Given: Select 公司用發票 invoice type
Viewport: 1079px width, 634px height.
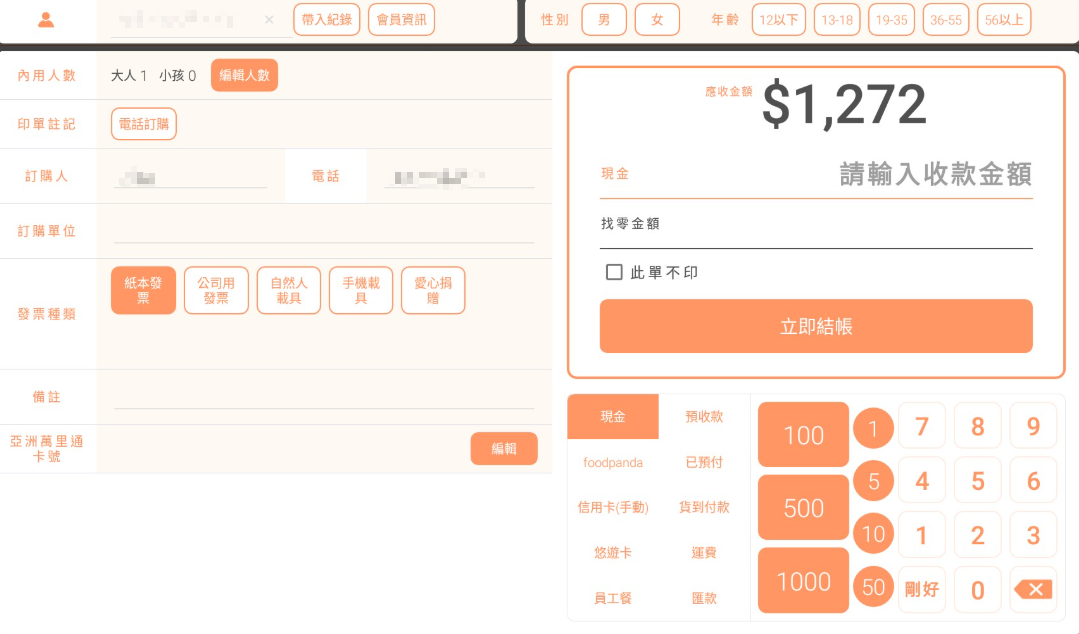Looking at the screenshot, I should coord(216,290).
